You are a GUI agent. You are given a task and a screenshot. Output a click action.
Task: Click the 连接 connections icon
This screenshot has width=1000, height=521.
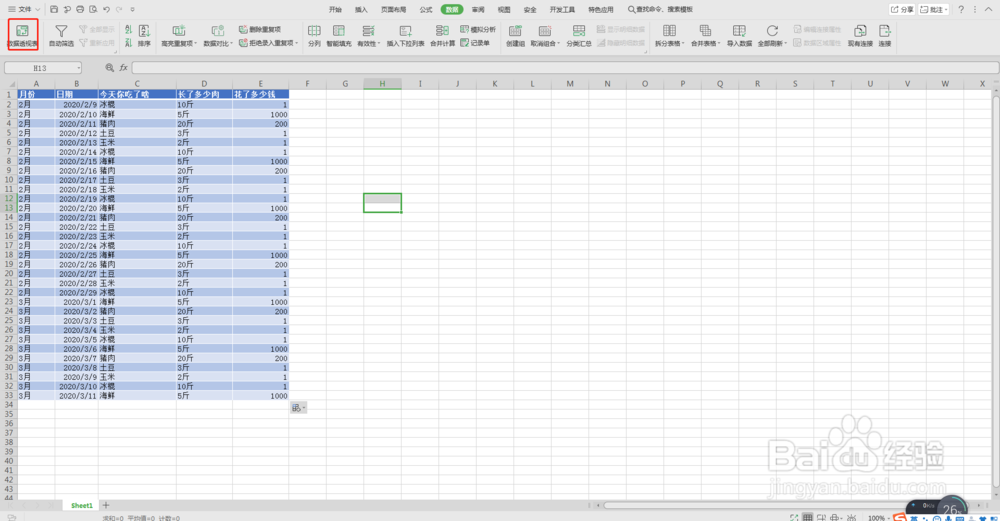coord(885,35)
